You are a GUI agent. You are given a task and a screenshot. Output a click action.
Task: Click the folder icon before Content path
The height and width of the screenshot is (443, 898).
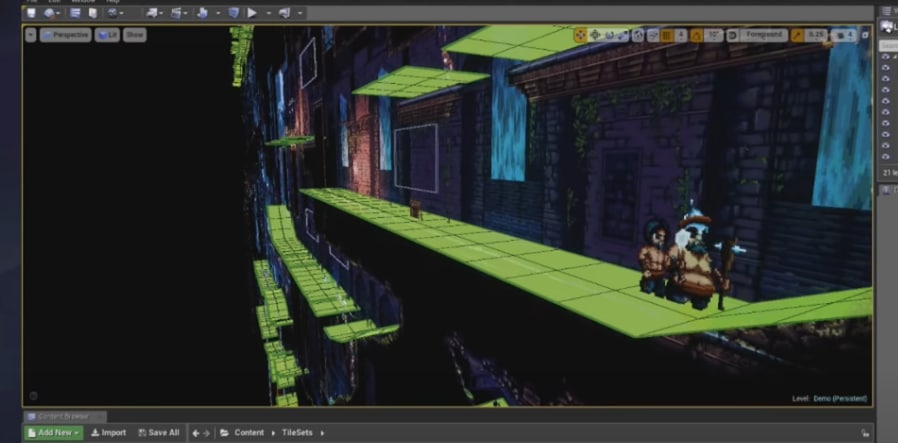coord(224,433)
